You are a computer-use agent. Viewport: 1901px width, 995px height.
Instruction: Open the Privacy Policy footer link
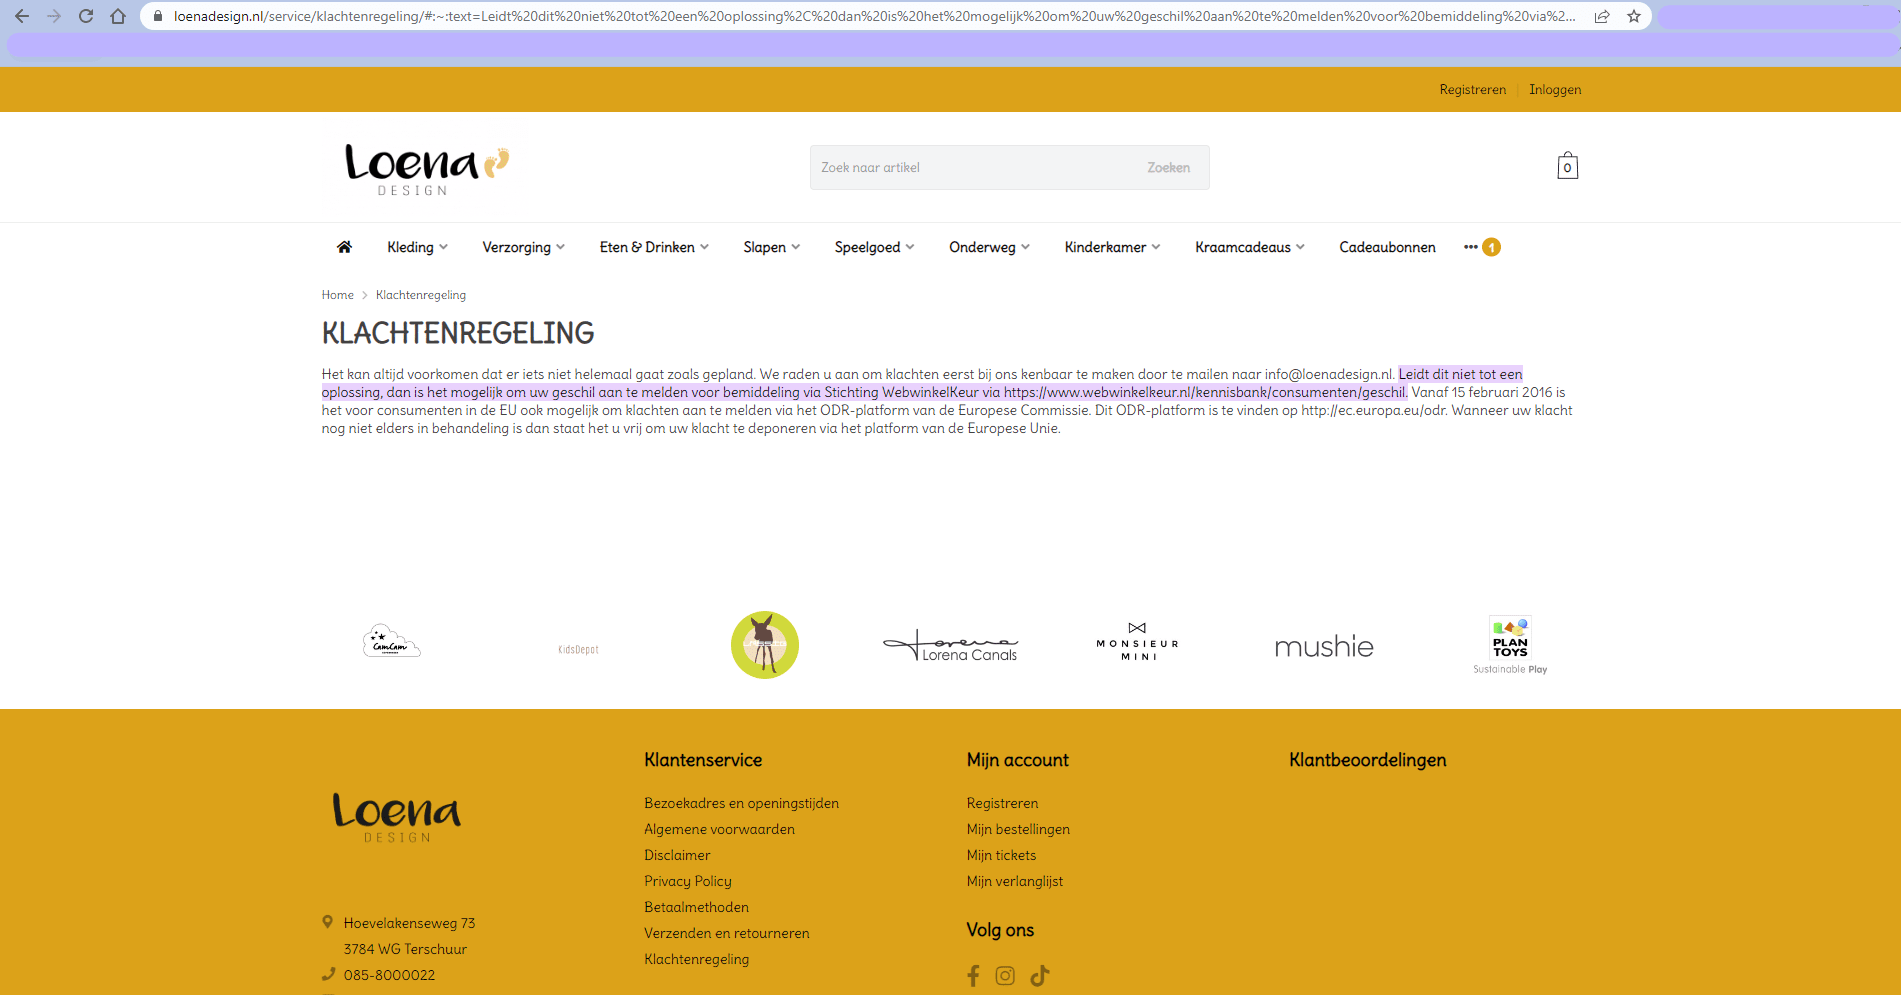pyautogui.click(x=688, y=881)
